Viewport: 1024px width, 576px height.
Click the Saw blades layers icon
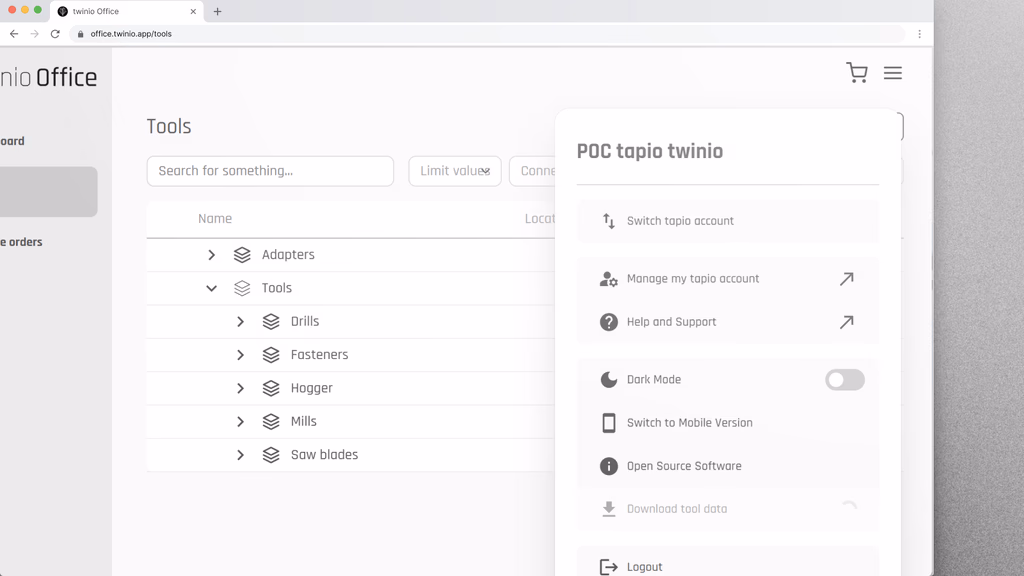click(x=271, y=455)
